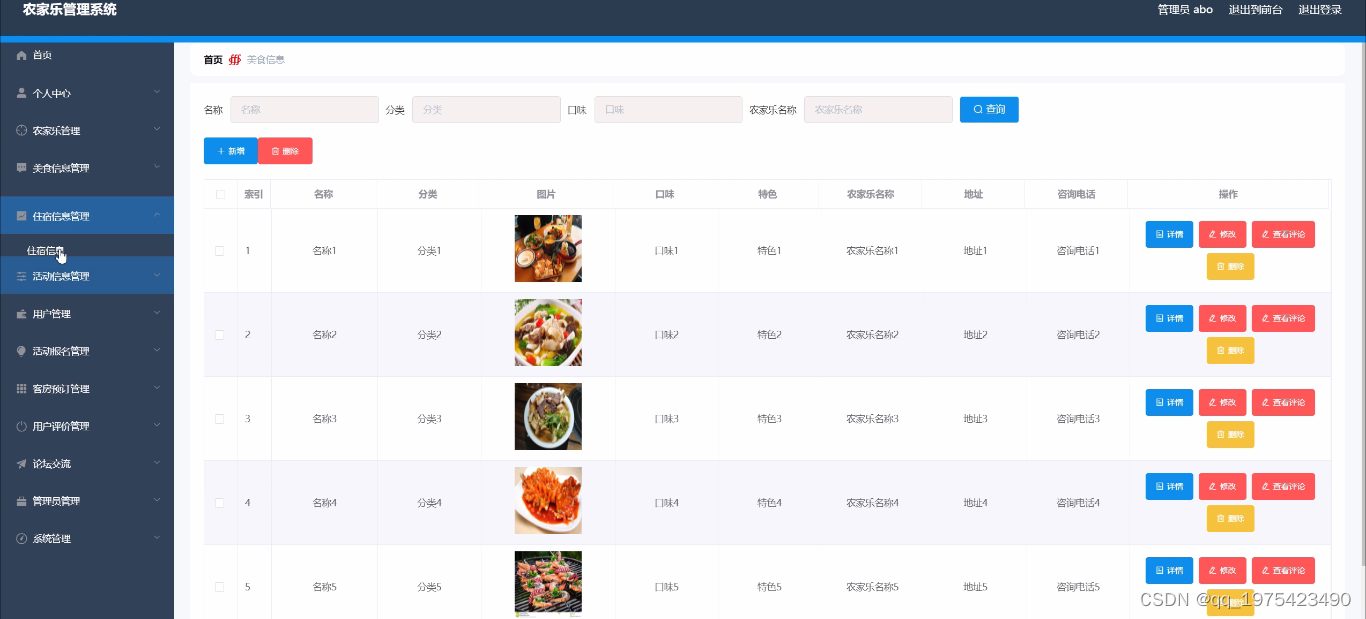Select the panel icon on 住宿信息管理
The height and width of the screenshot is (619, 1366).
22,214
